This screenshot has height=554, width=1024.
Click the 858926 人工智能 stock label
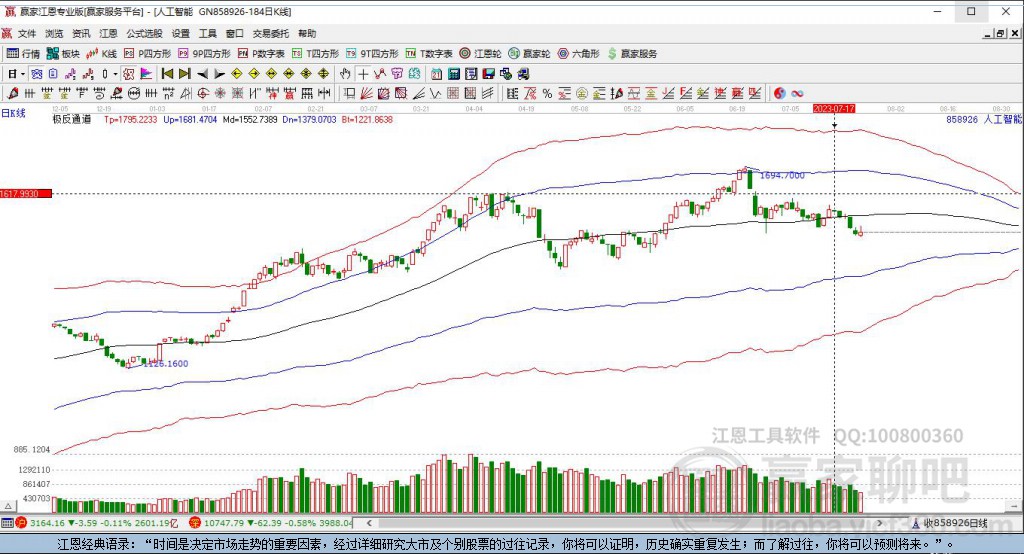(x=984, y=120)
